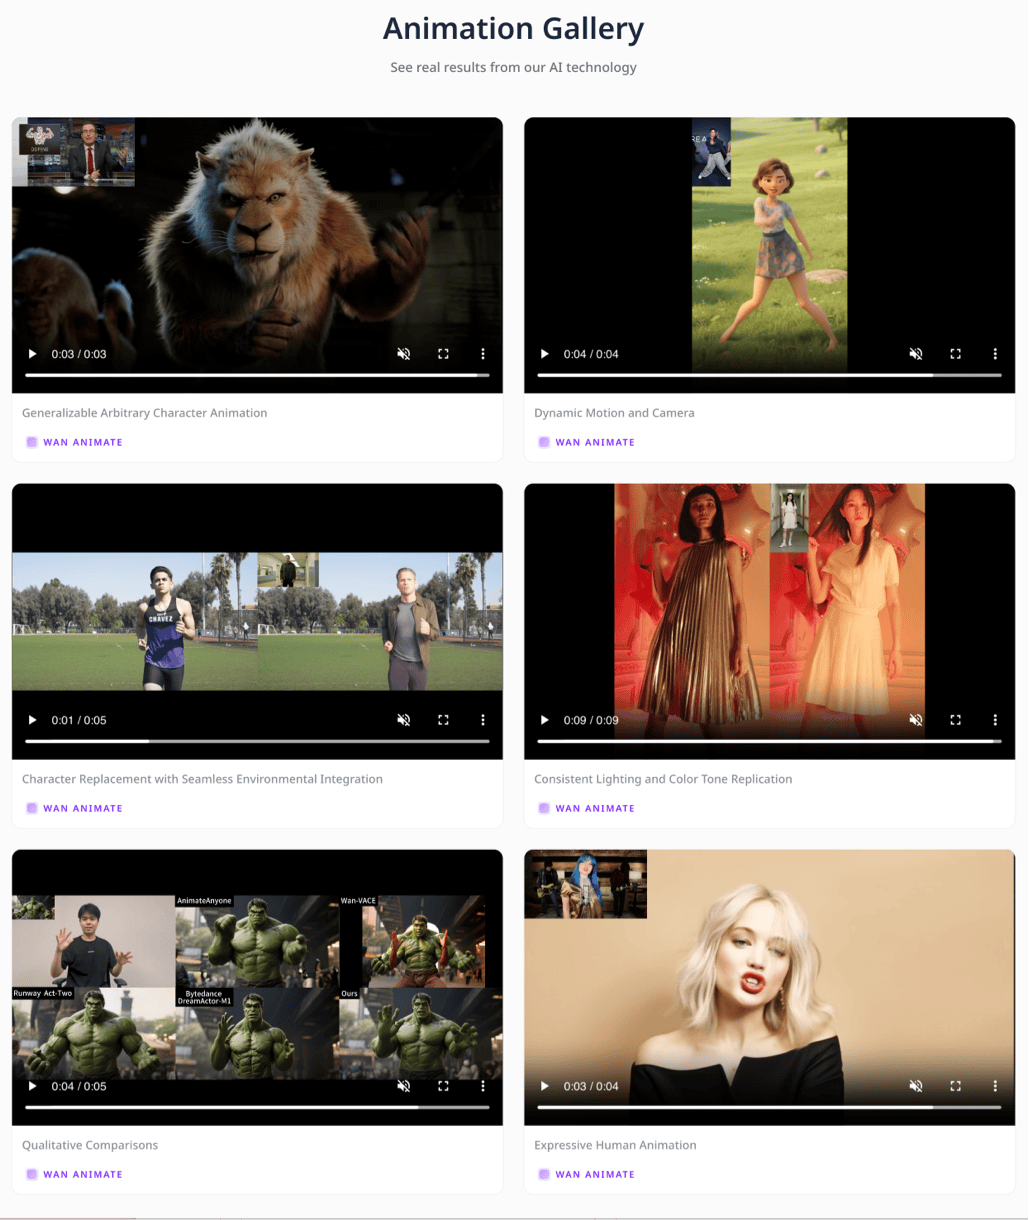
Task: Enter fullscreen on the "Consistent Lighting" video
Action: pos(955,720)
